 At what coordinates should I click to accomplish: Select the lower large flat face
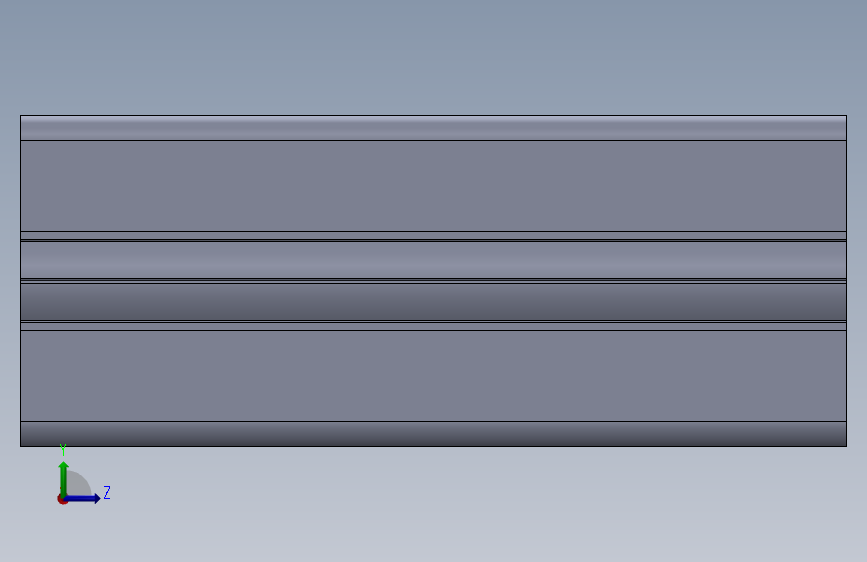[434, 376]
